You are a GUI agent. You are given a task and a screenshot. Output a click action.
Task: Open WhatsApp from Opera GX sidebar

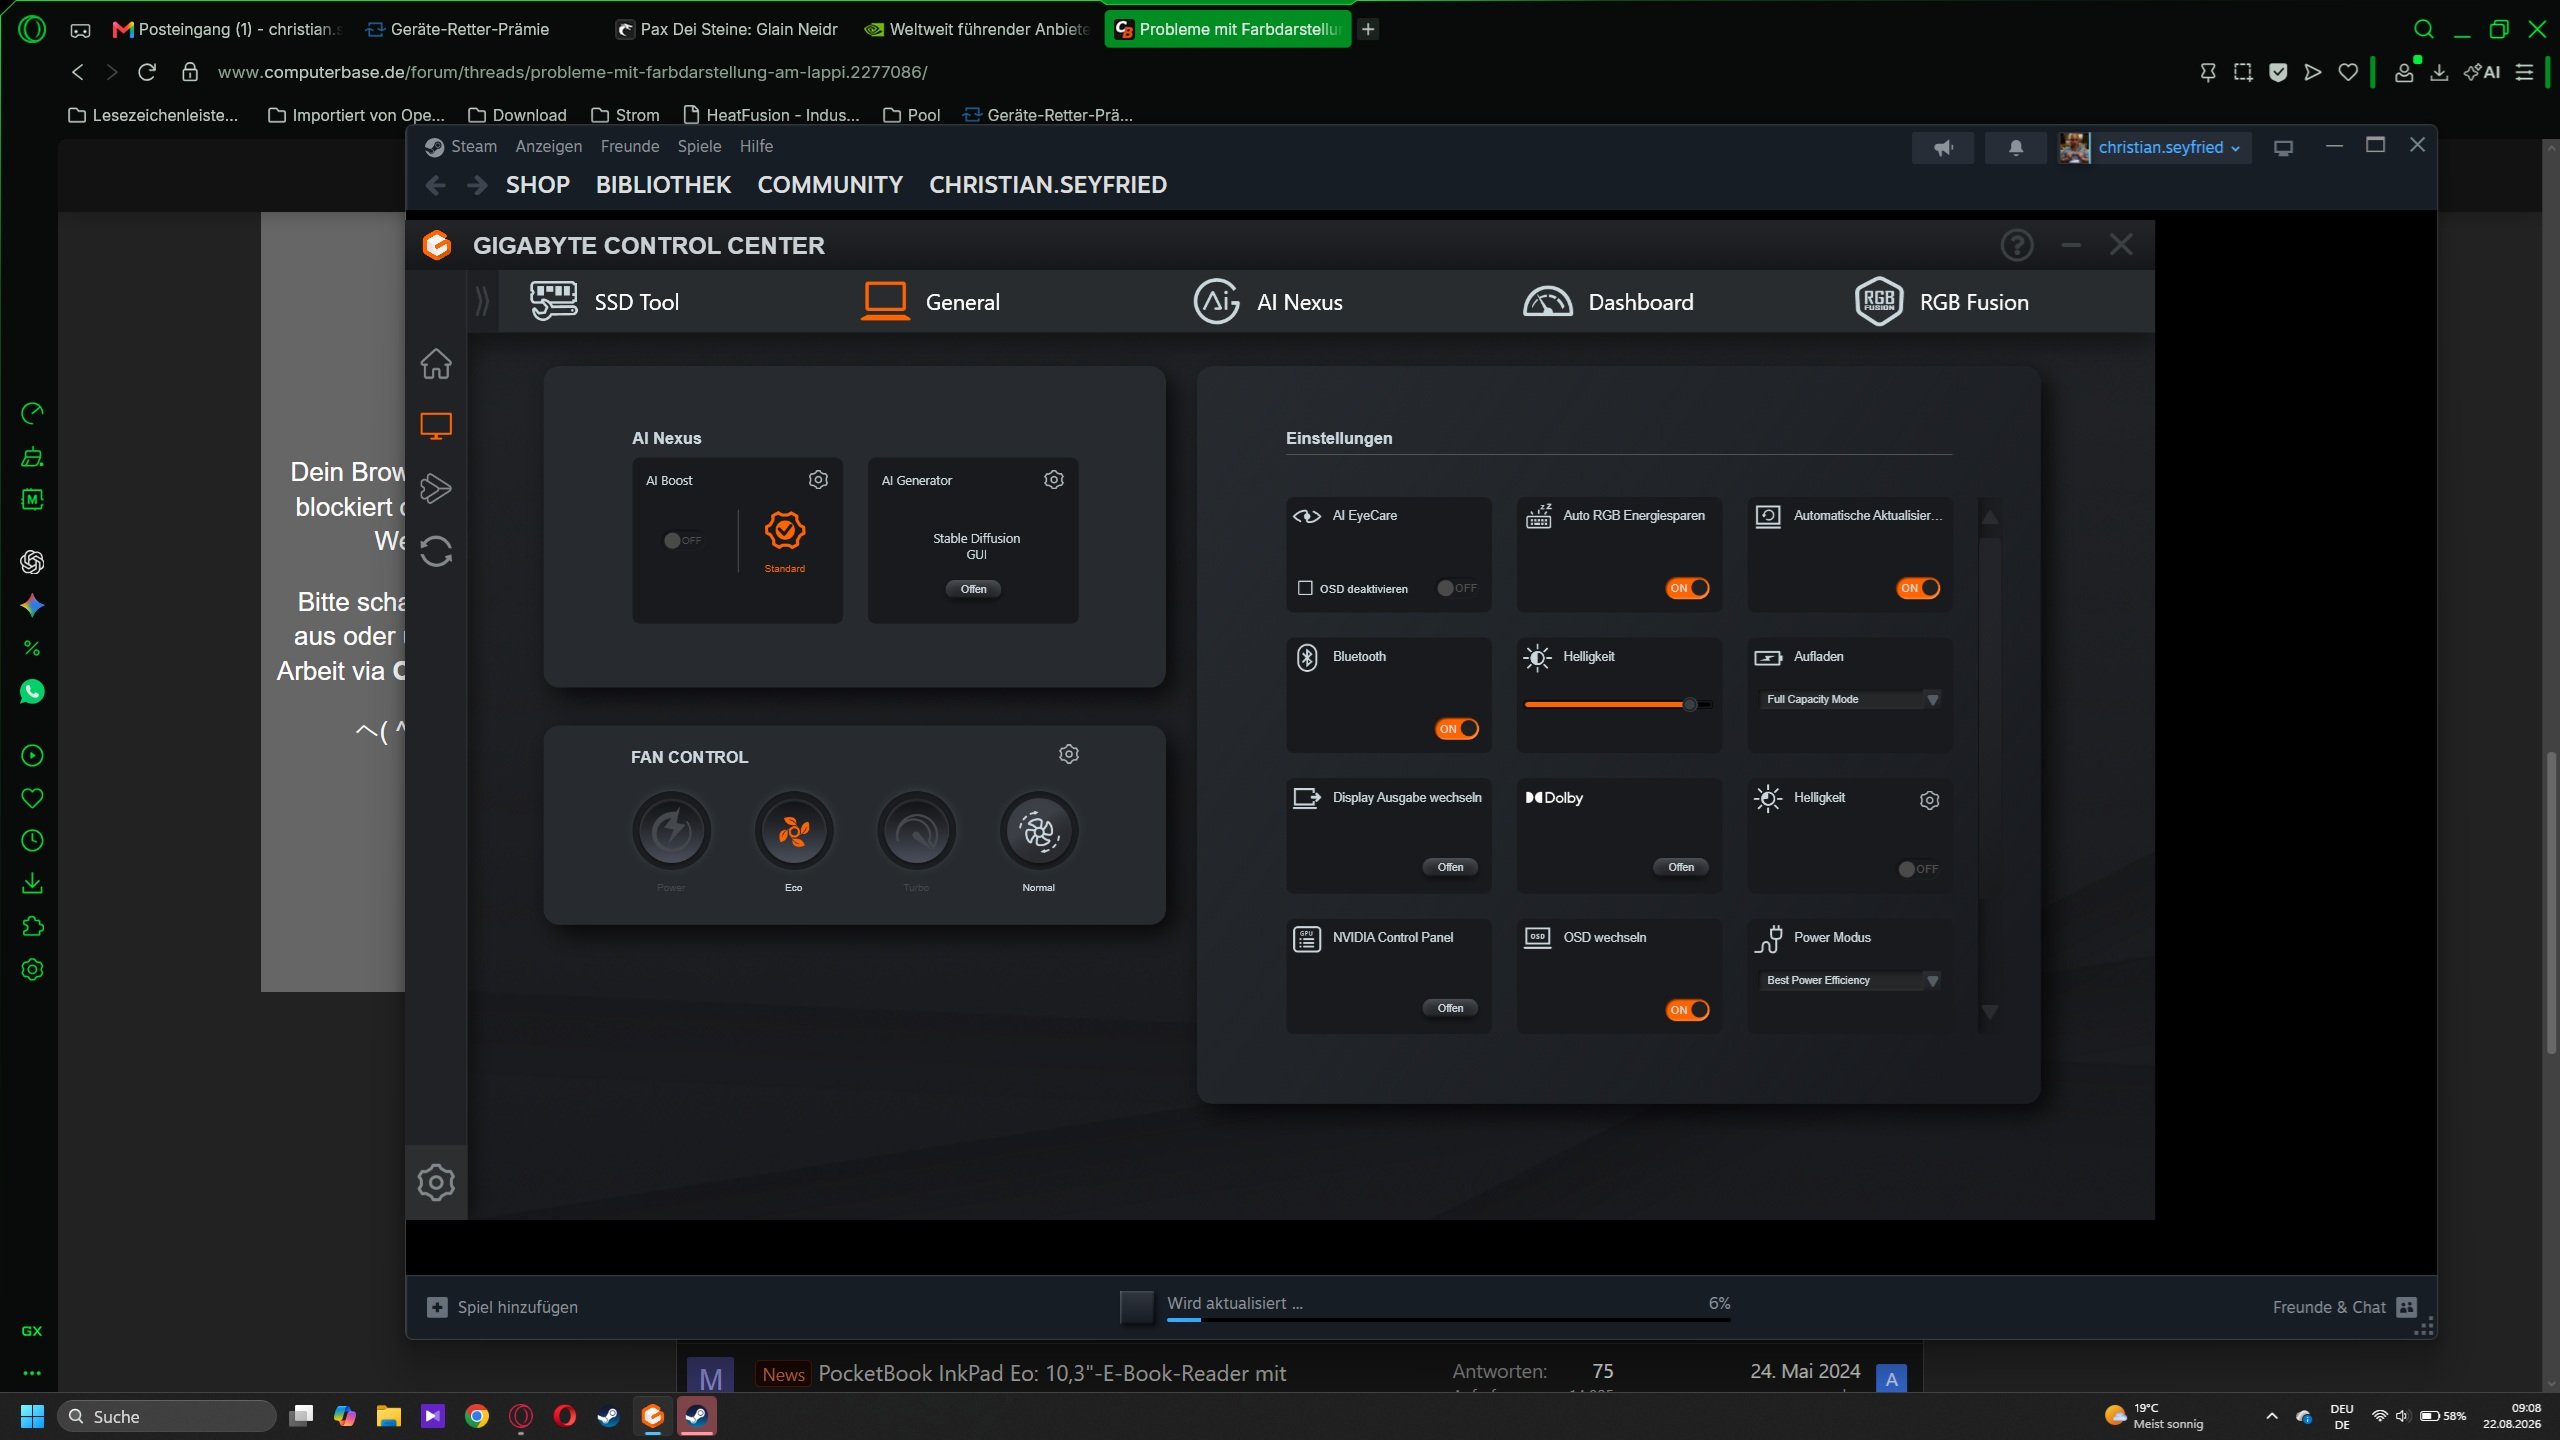(x=32, y=691)
